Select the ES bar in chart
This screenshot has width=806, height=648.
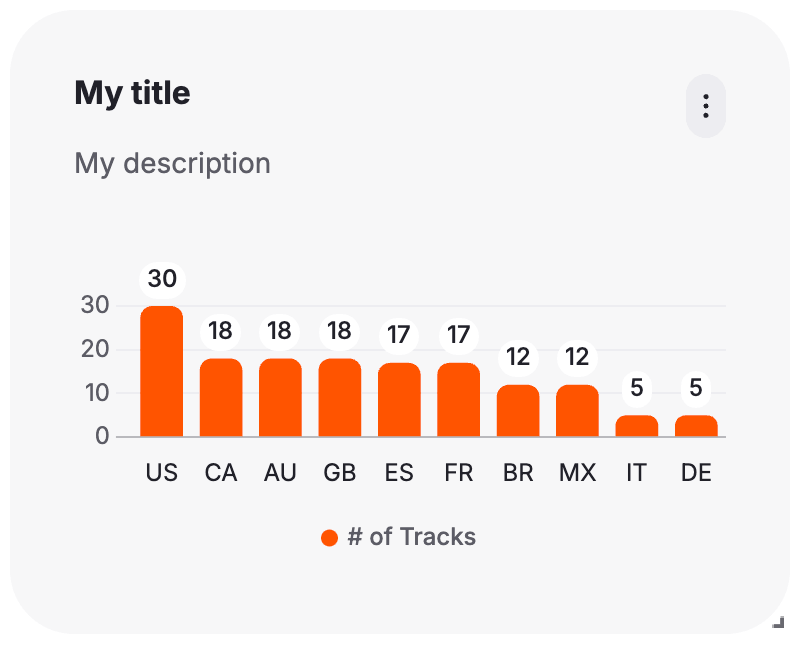click(399, 399)
